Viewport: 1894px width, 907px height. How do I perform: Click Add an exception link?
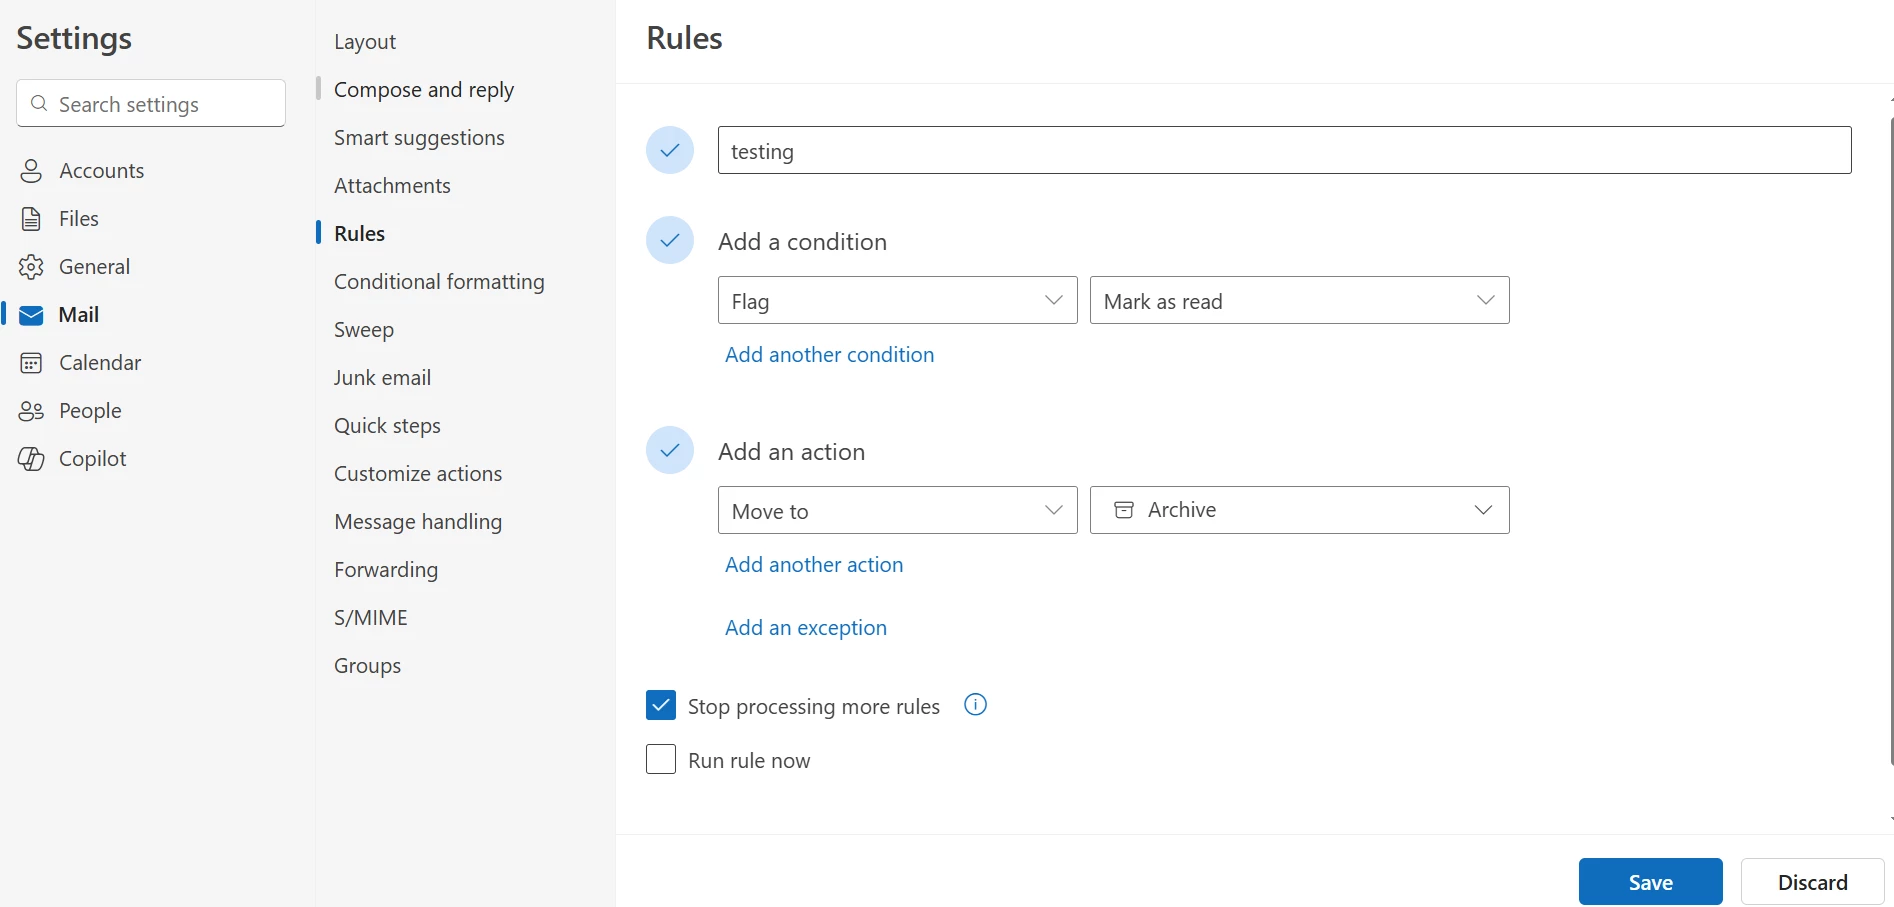806,628
